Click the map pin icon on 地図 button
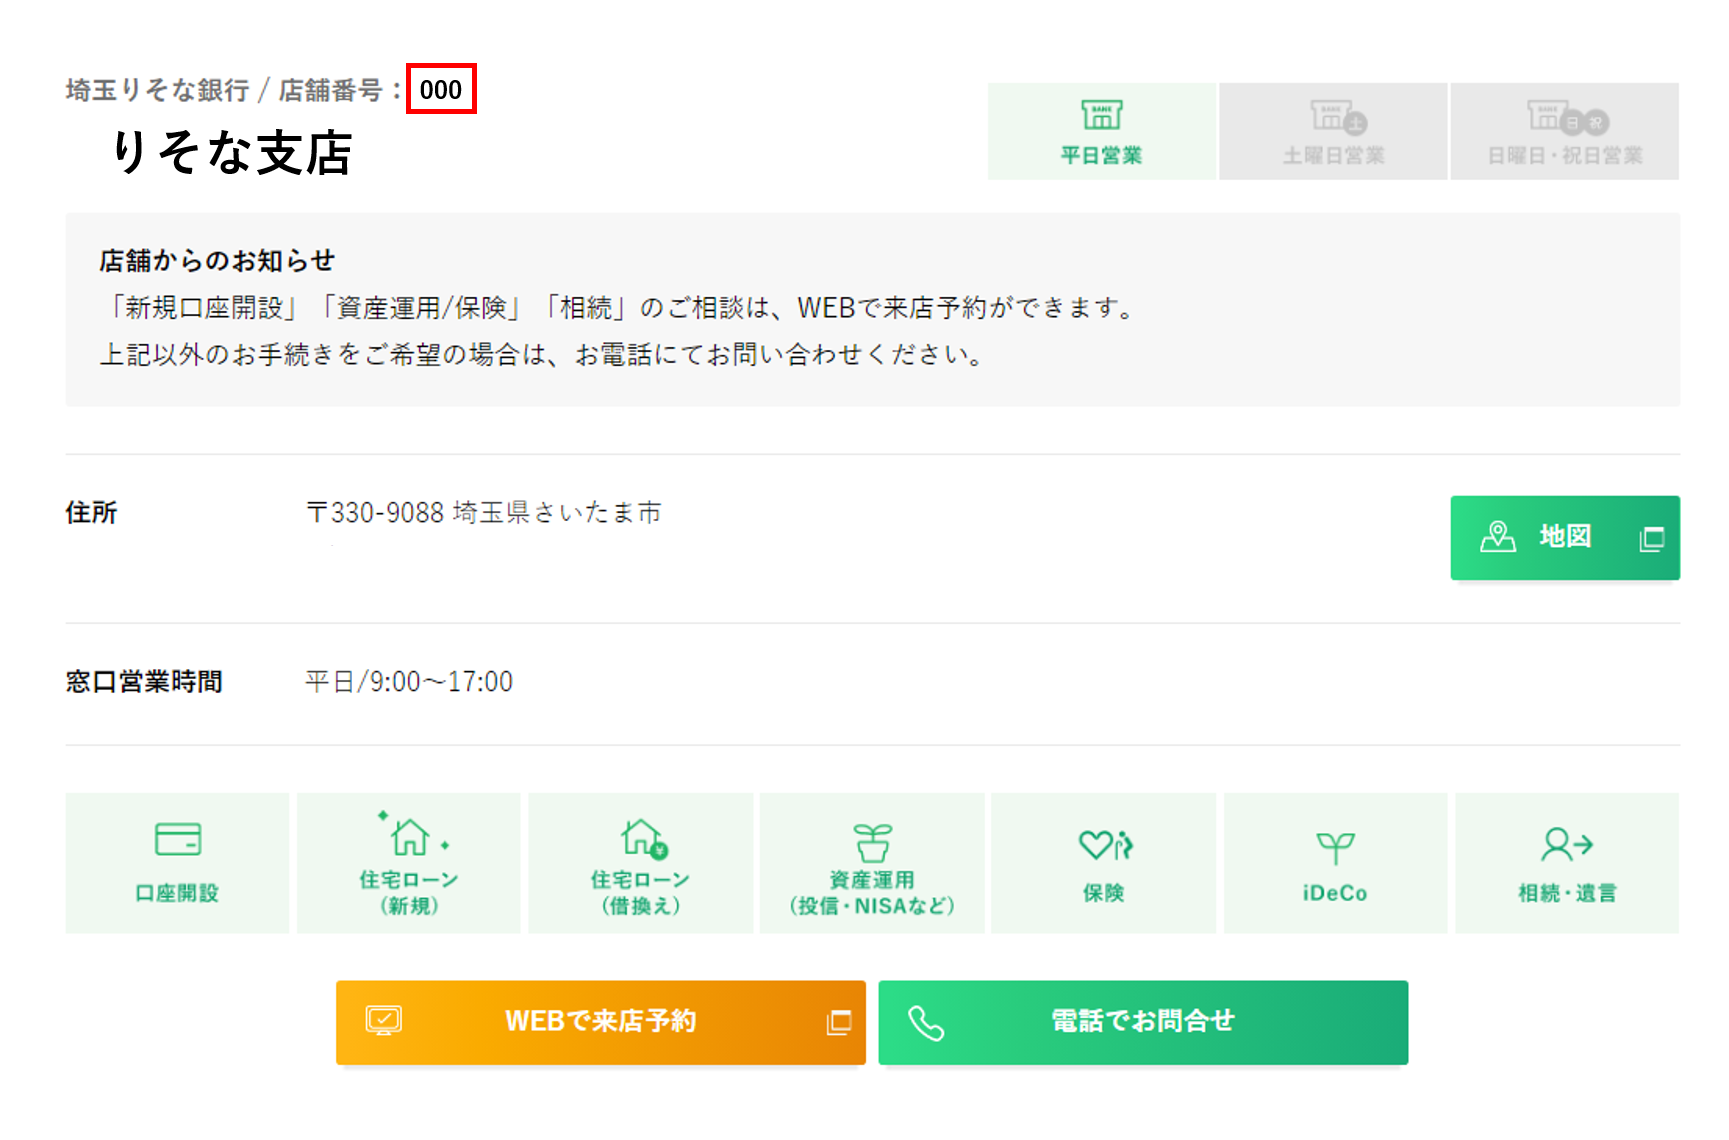The image size is (1729, 1140). tap(1497, 537)
